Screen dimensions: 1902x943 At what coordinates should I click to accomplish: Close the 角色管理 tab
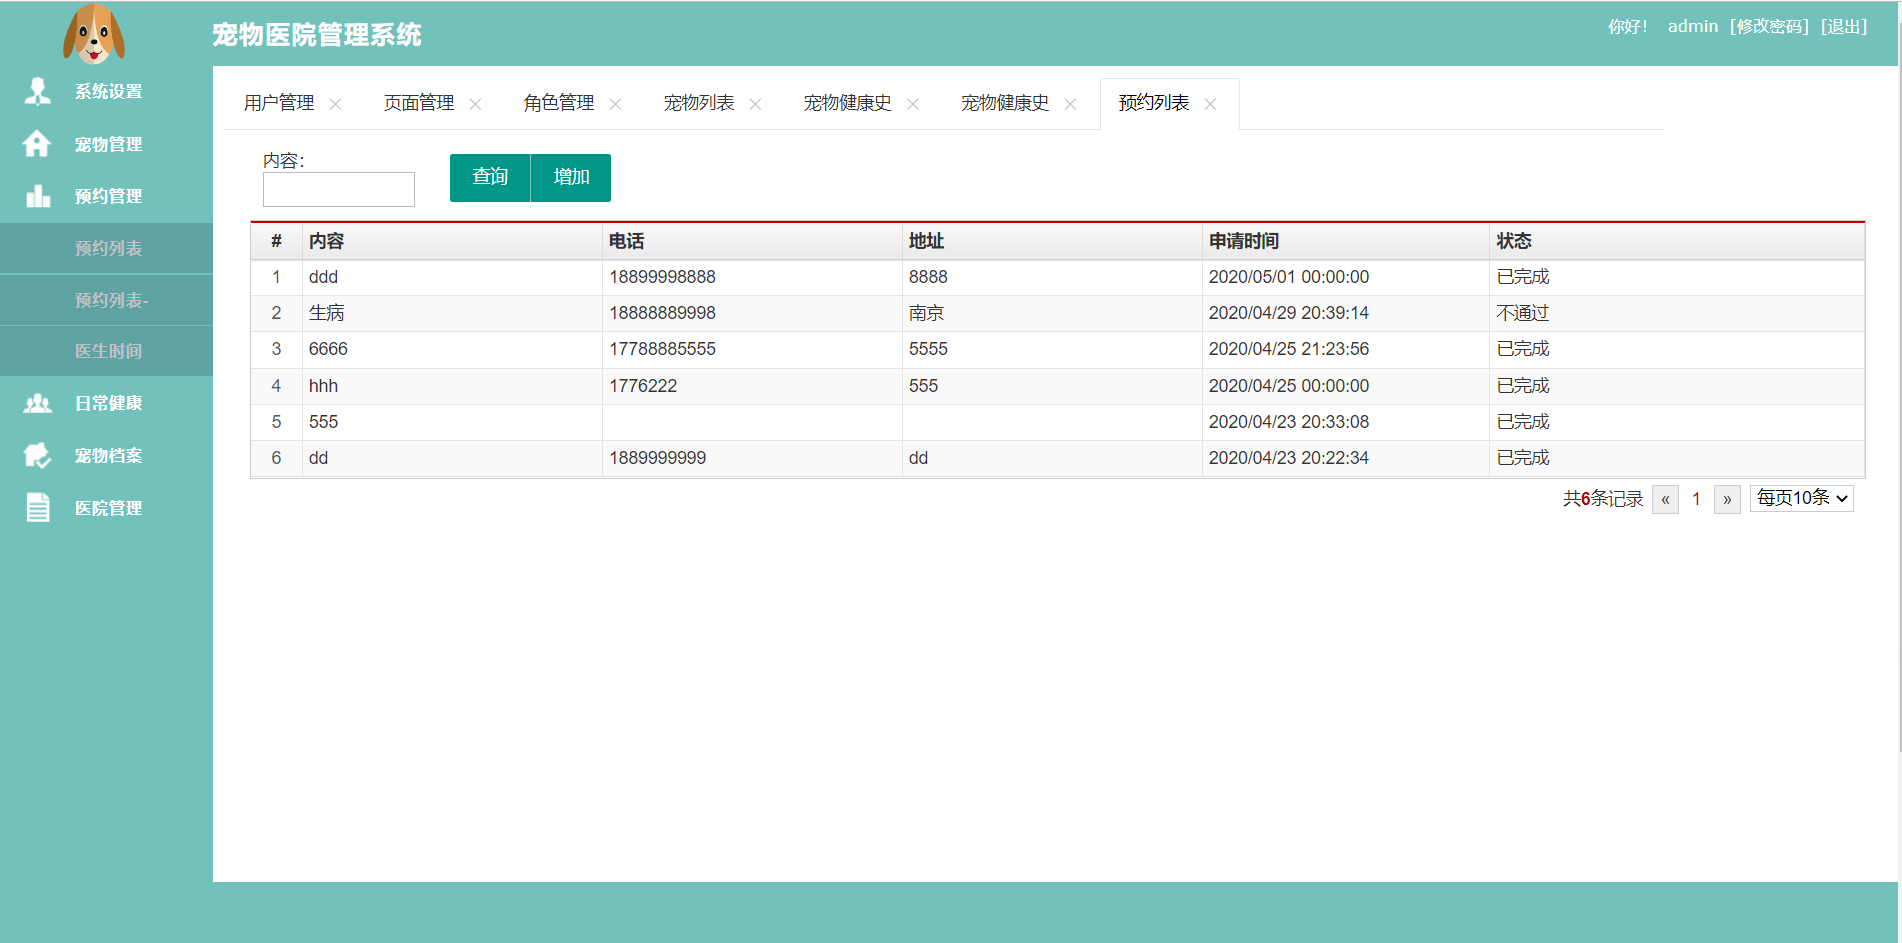pos(615,104)
